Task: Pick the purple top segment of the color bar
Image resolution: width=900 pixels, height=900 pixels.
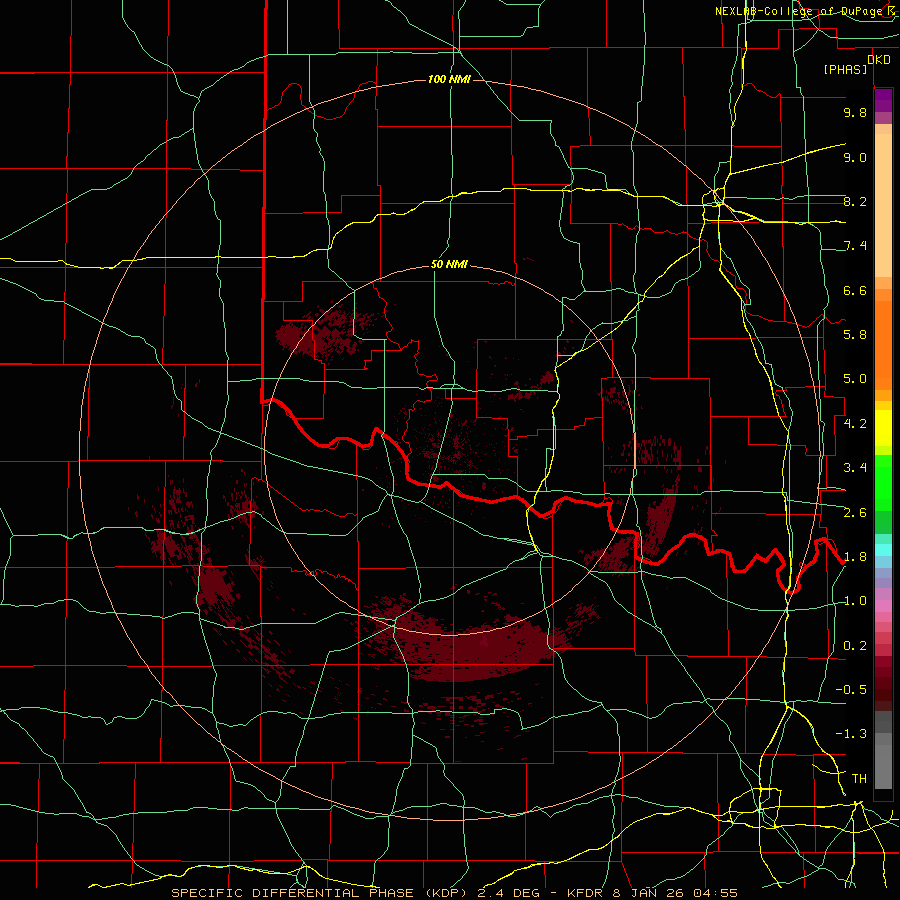Action: [x=883, y=100]
